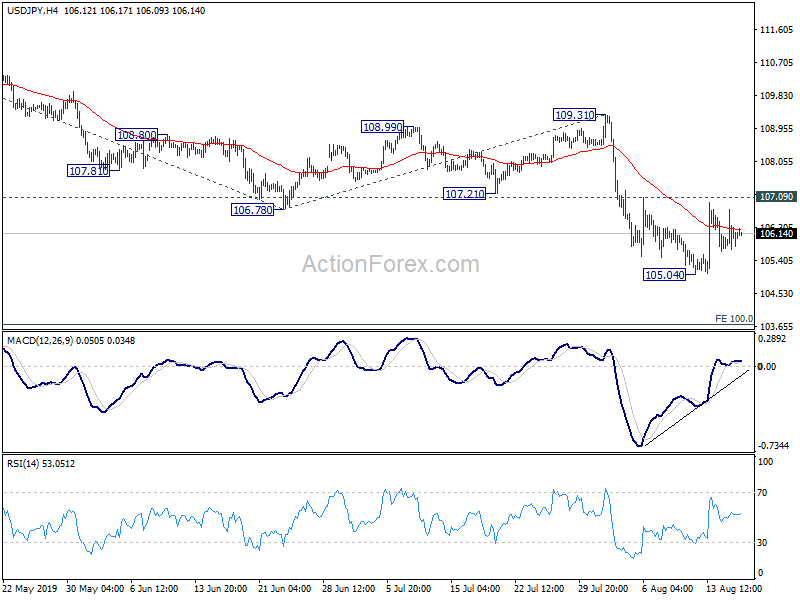The height and width of the screenshot is (600, 800).
Task: Click the 105.405 price axis value
Action: [x=777, y=261]
